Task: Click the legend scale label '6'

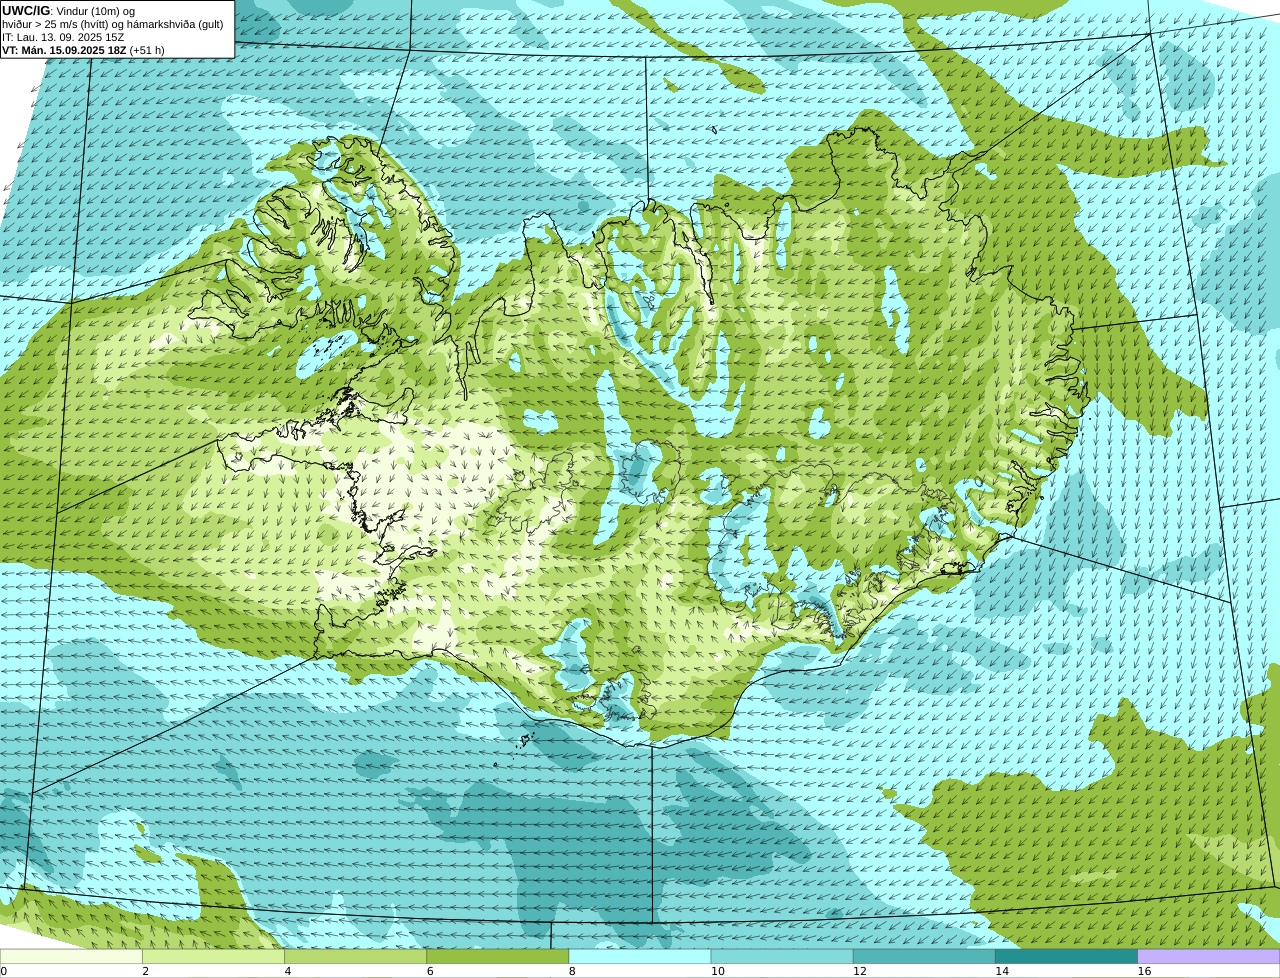Action: pyautogui.click(x=430, y=971)
